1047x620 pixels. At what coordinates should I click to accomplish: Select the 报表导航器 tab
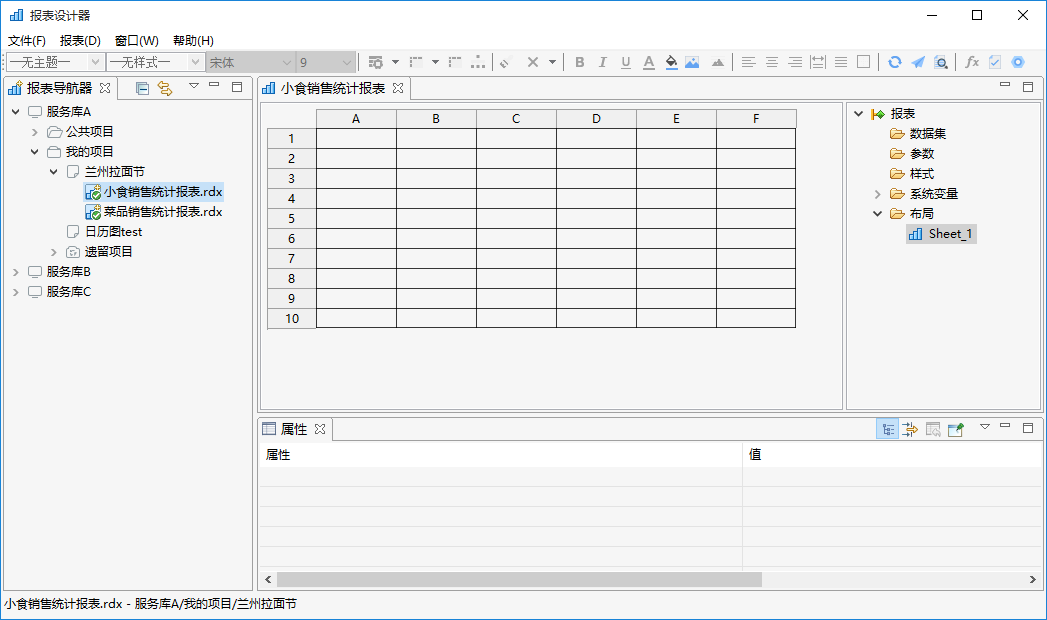click(x=59, y=88)
